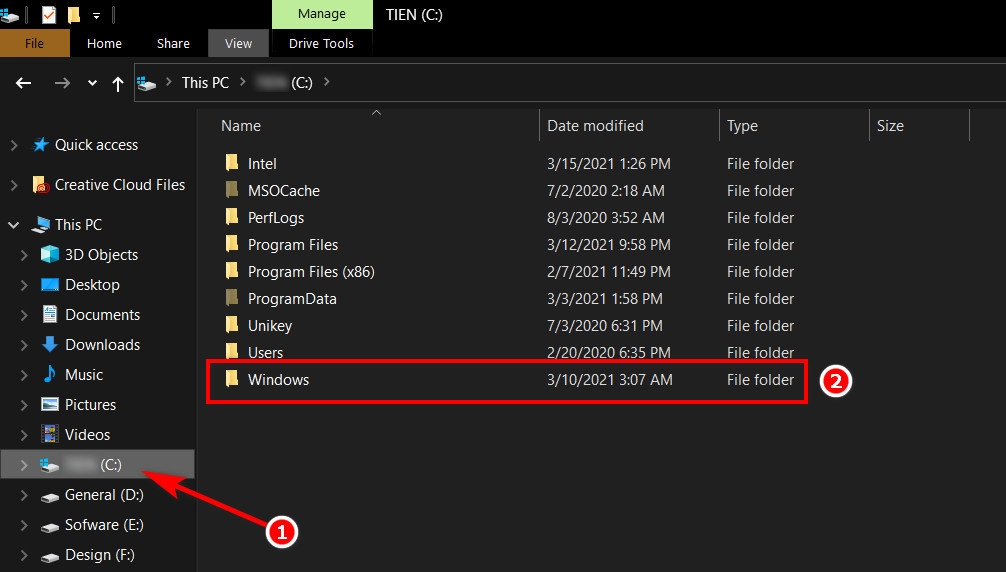Click the Downloads arrow icon in sidebar
The height and width of the screenshot is (572, 1006).
tap(49, 344)
